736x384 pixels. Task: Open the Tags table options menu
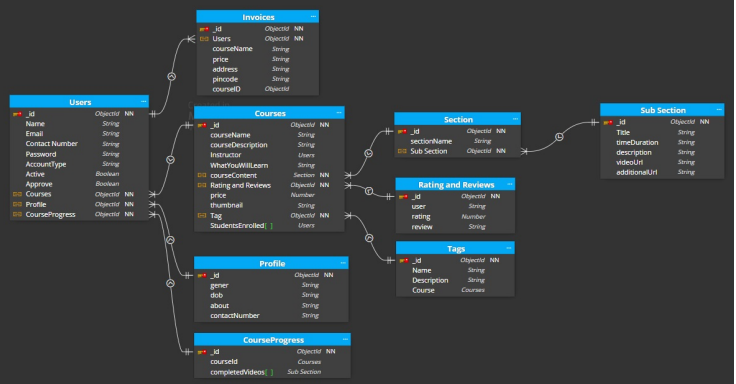pyautogui.click(x=509, y=248)
